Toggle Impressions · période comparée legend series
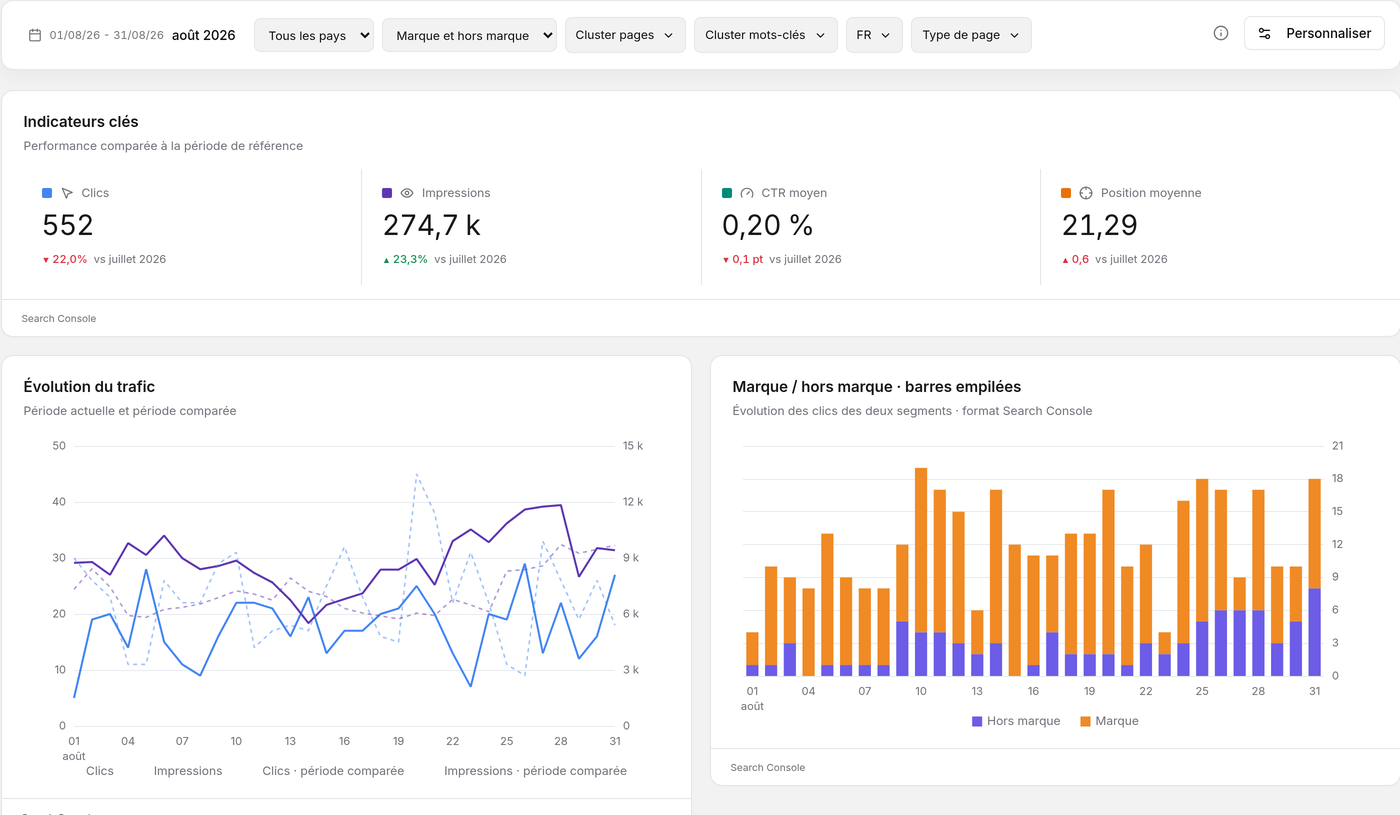Screen dimensions: 1400x815 (x=535, y=771)
